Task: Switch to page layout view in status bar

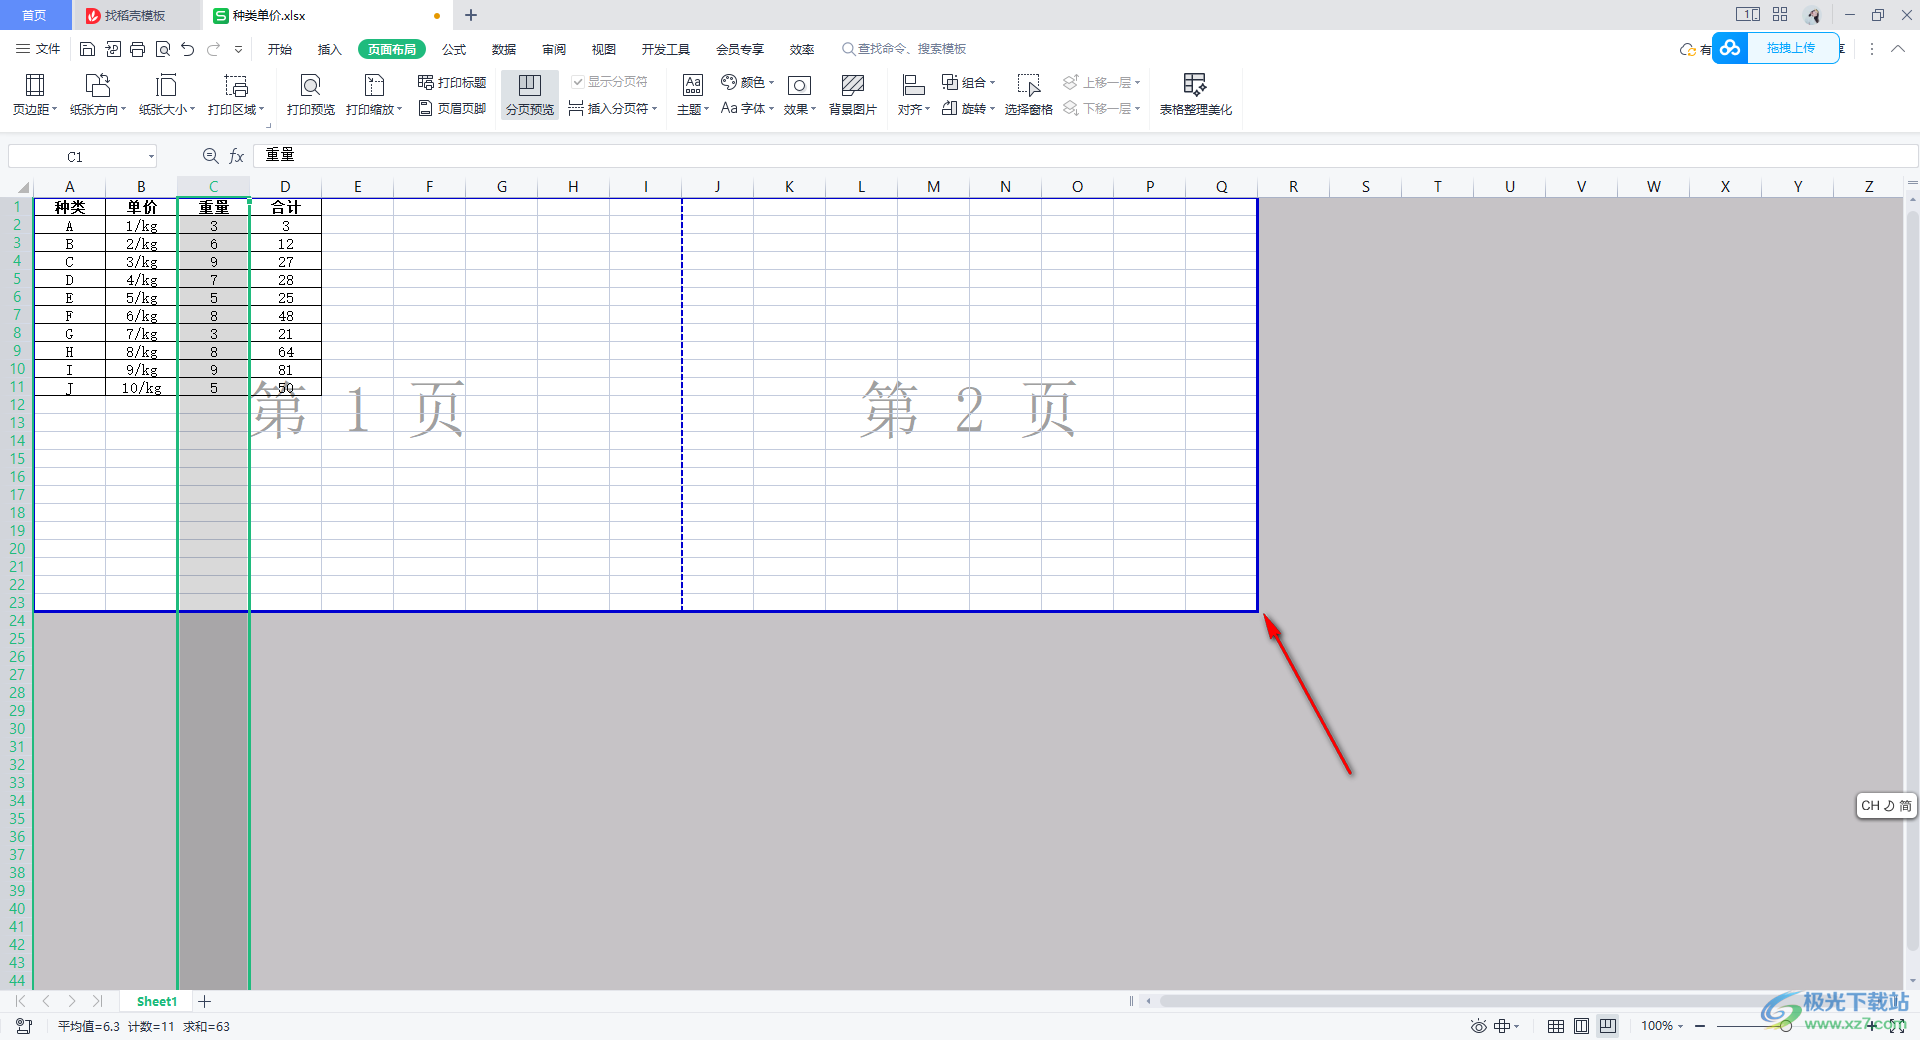Action: point(1581,1026)
